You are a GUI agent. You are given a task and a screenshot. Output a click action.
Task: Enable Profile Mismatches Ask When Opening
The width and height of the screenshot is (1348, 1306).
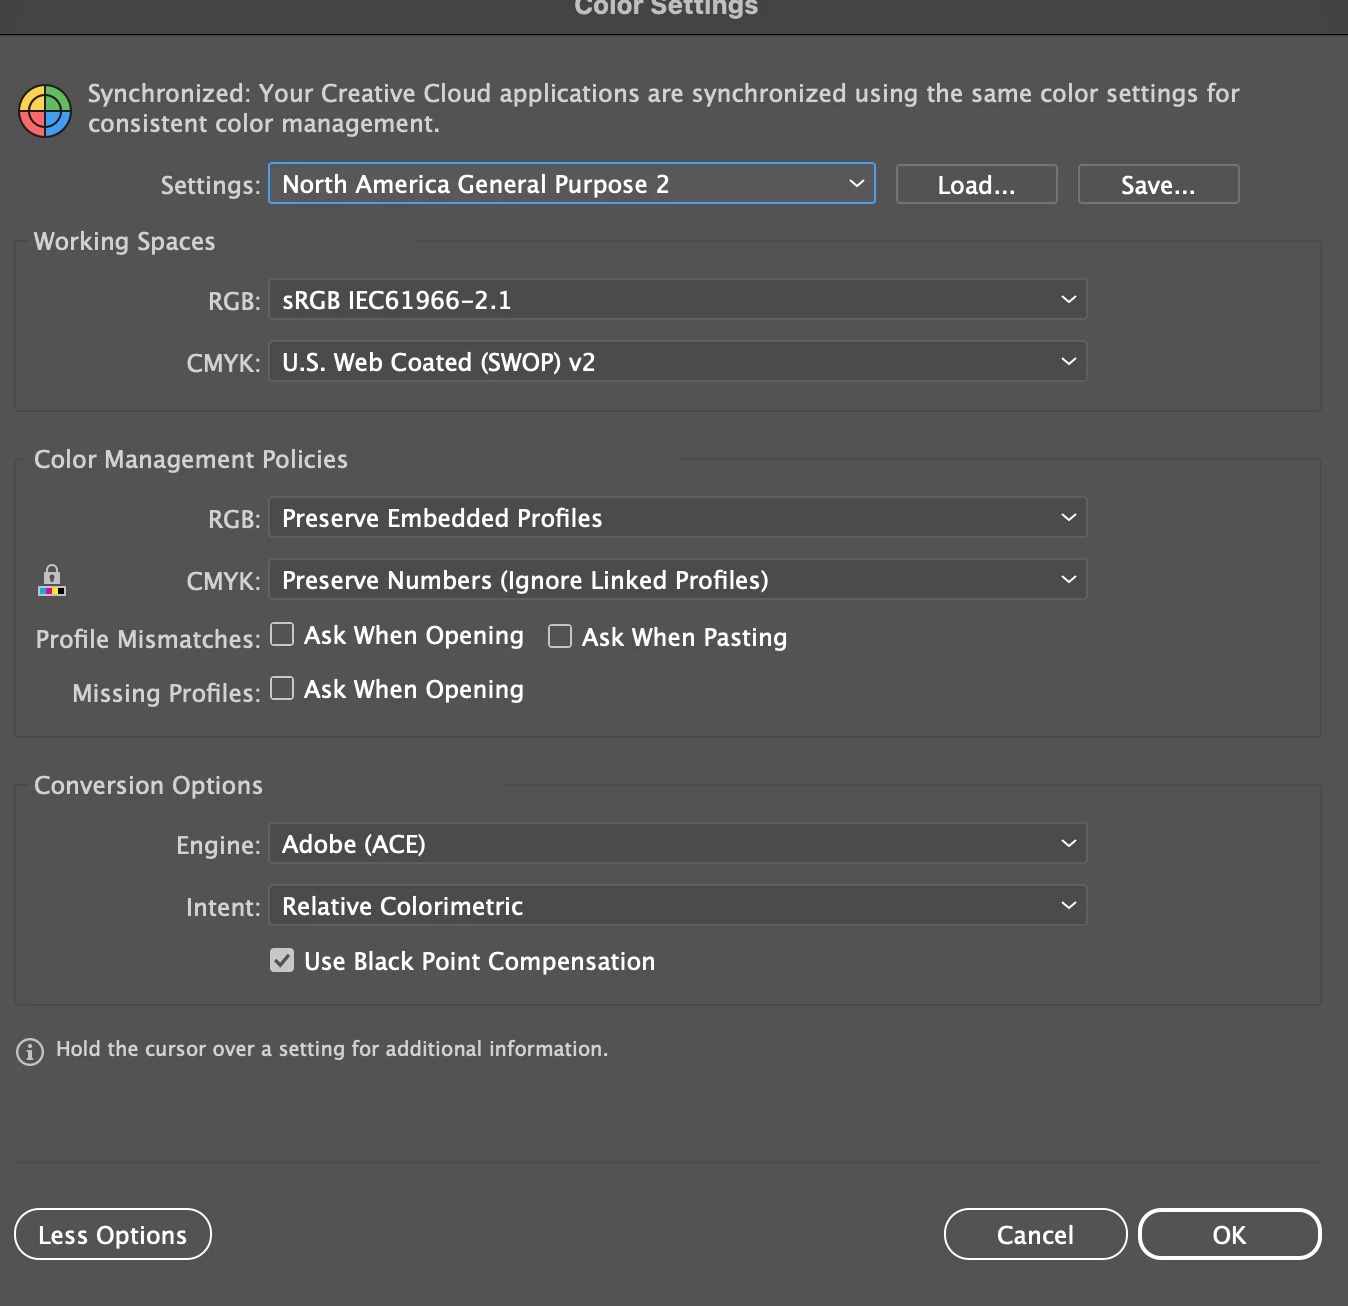[282, 635]
